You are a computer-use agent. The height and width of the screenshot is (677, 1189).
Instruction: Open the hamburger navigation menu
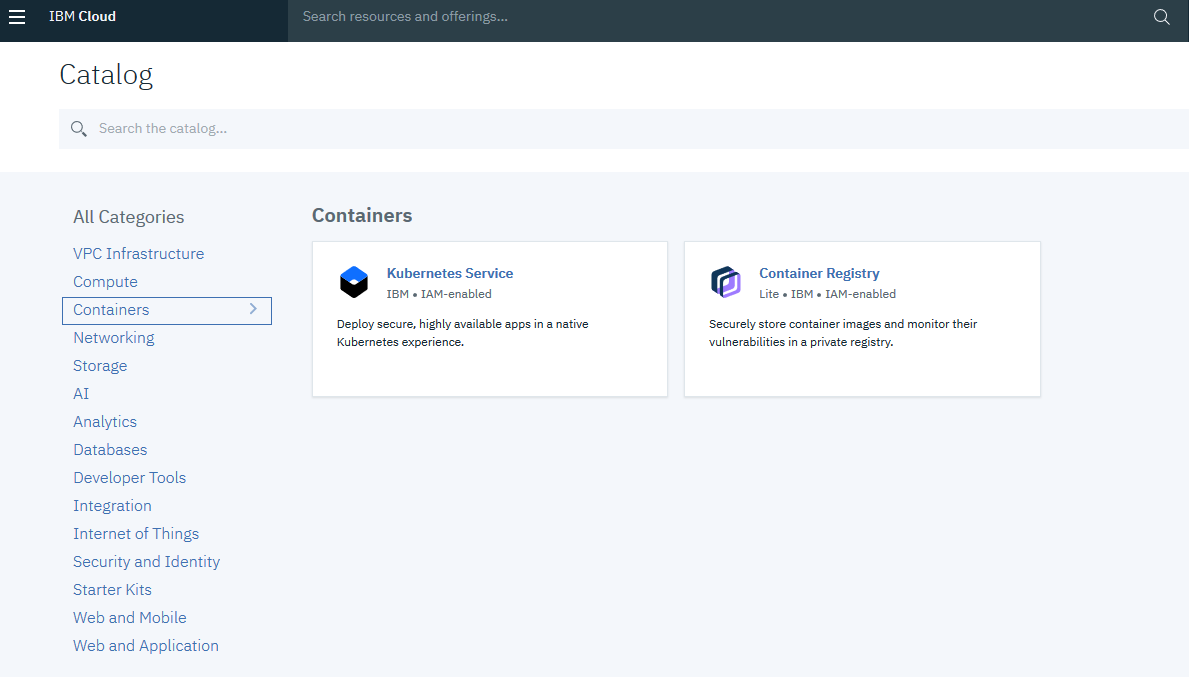pos(17,17)
